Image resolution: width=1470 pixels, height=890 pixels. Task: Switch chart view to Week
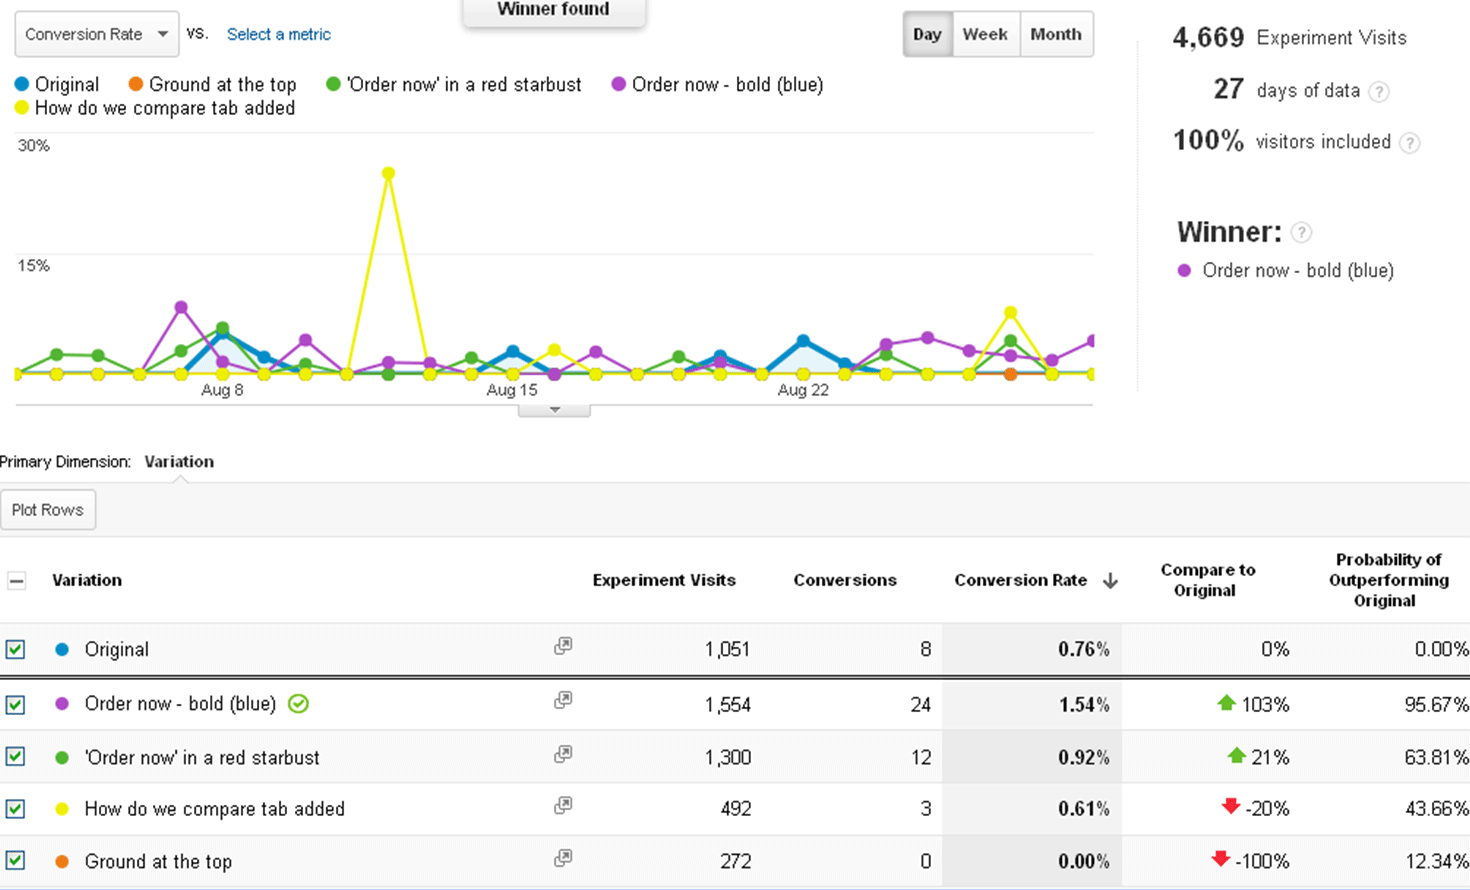[x=985, y=34]
